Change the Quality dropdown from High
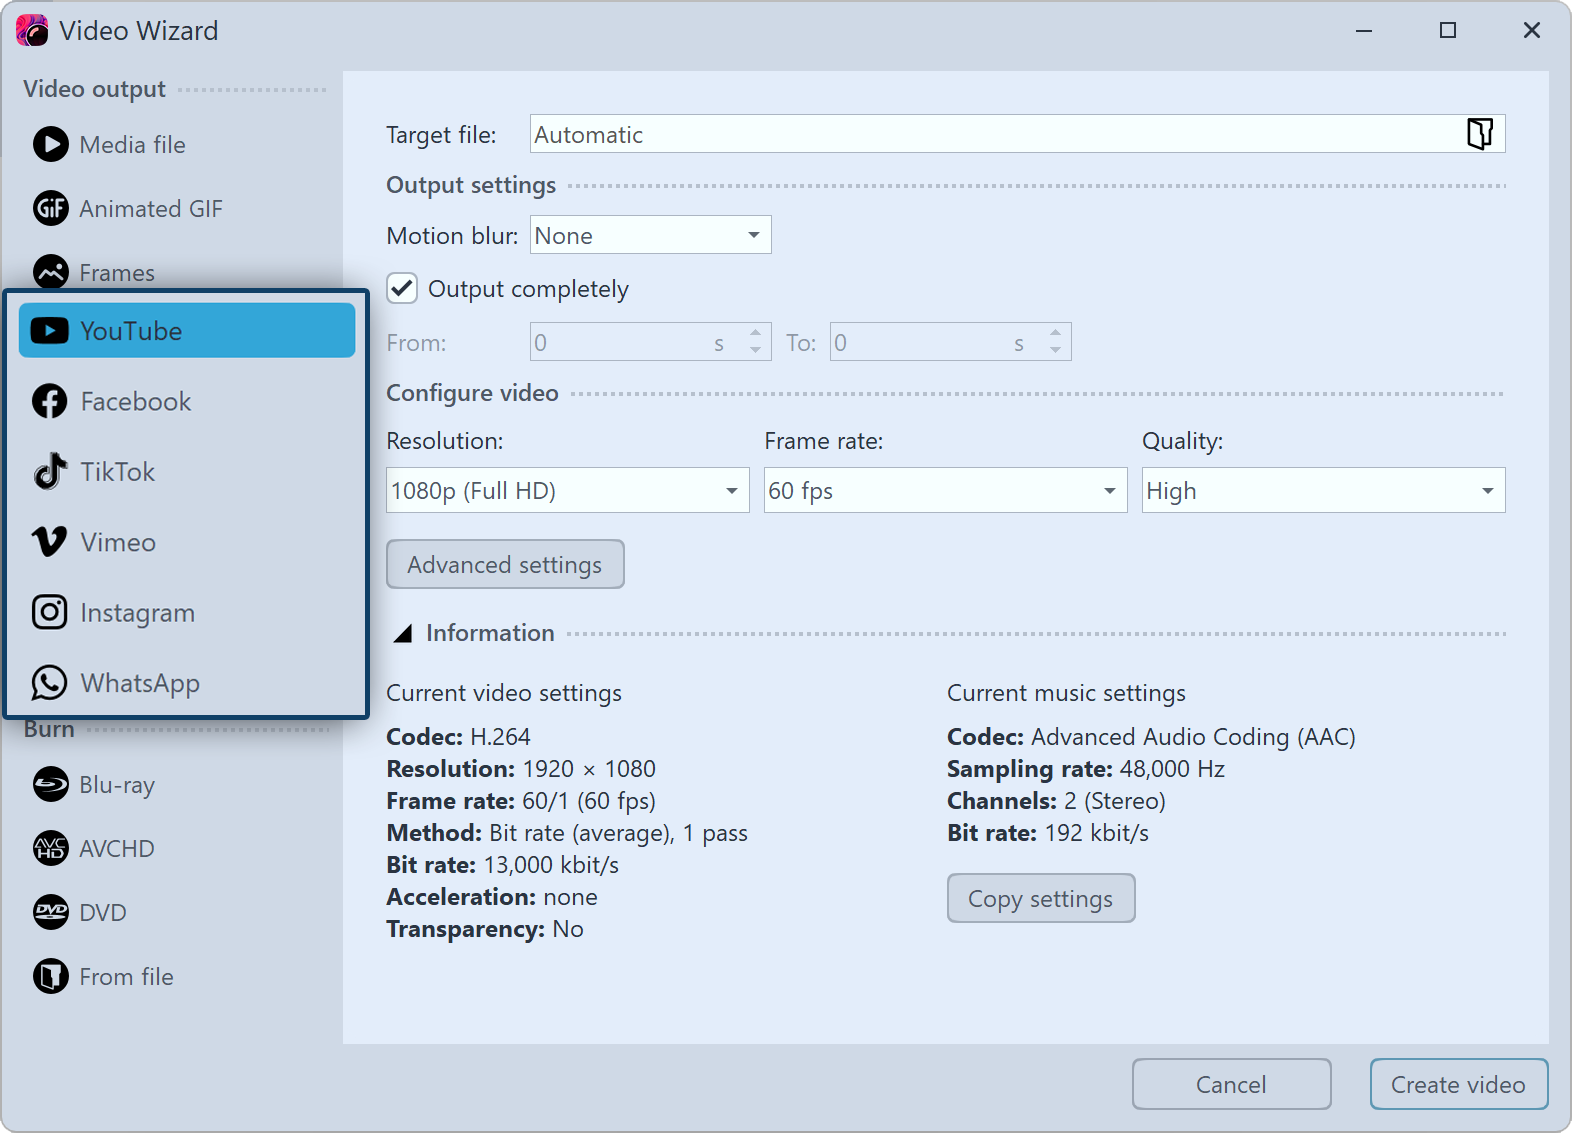 tap(1322, 491)
